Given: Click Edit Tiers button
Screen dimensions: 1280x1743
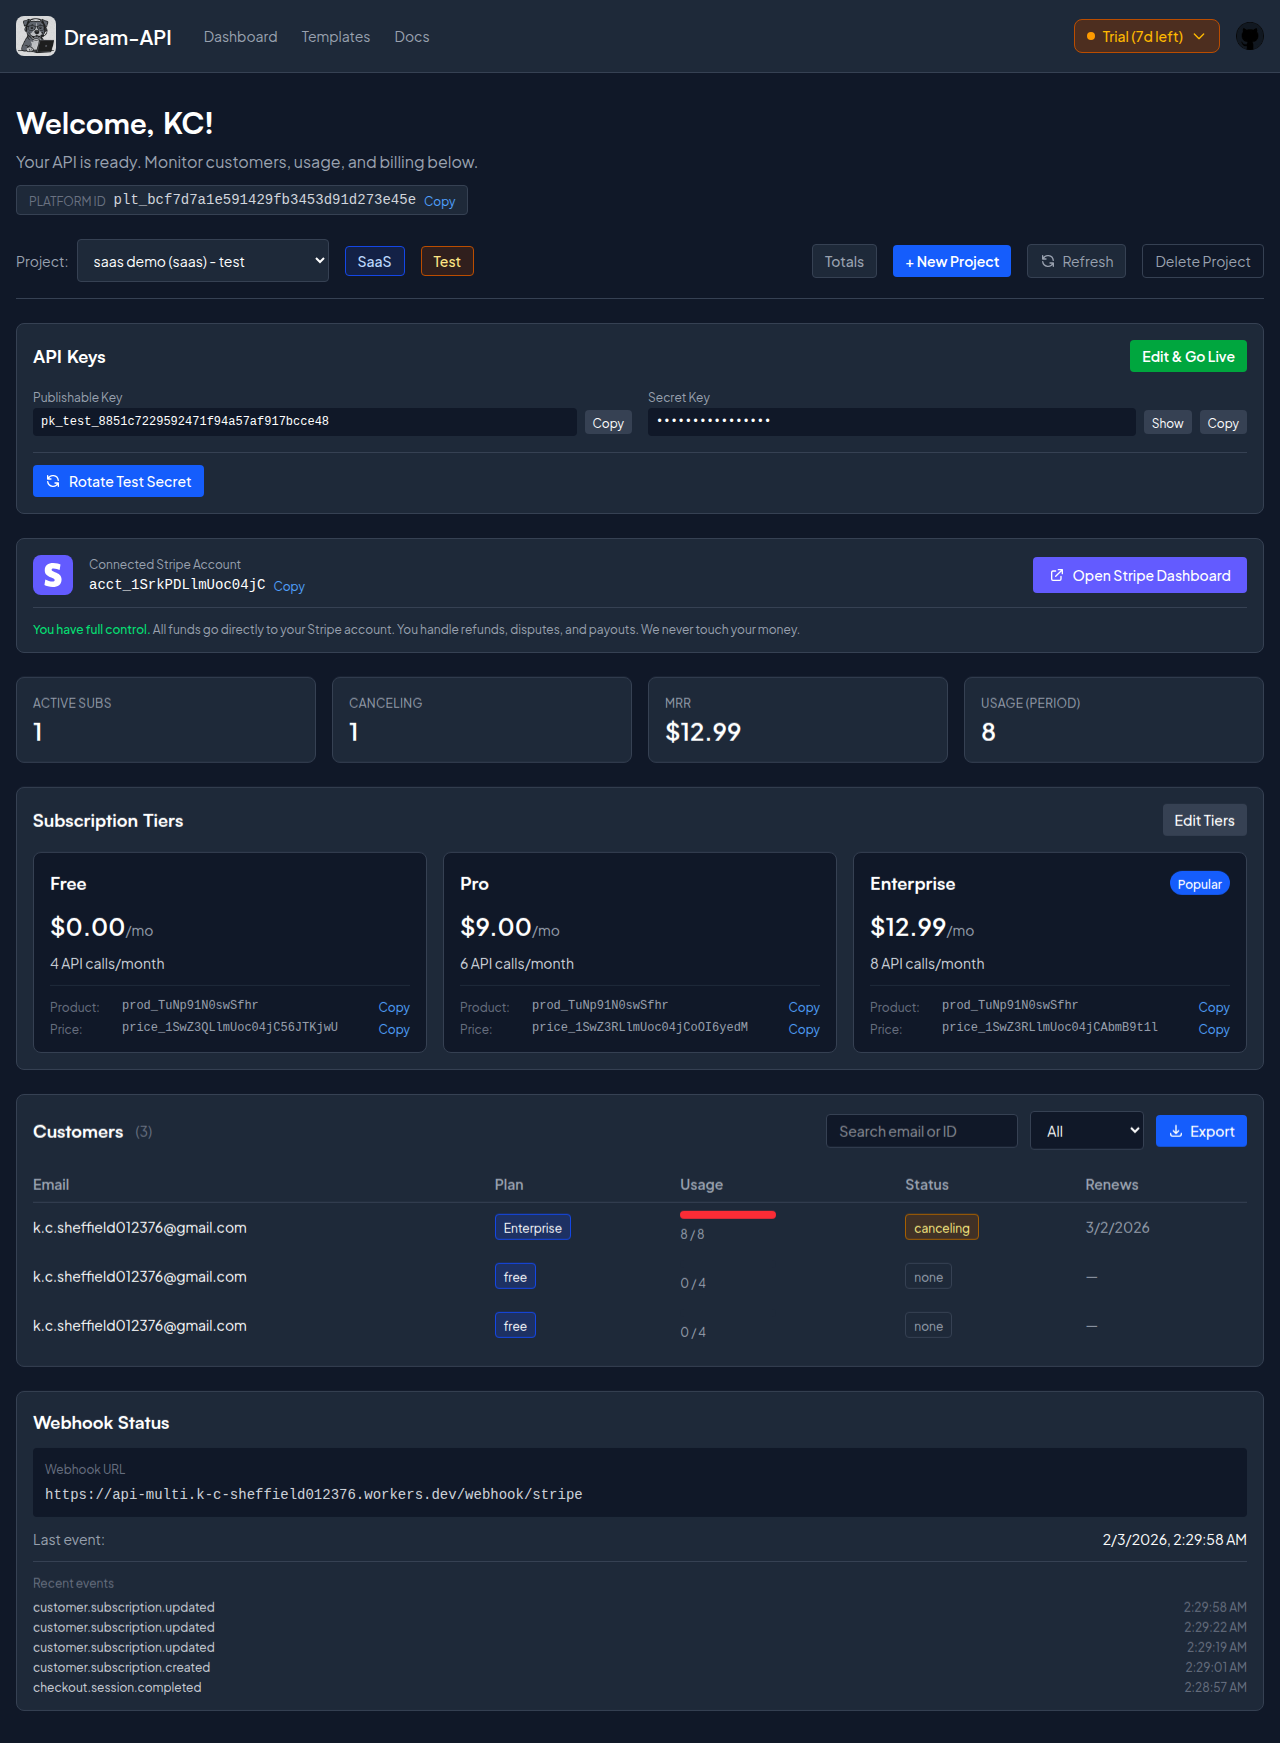Looking at the screenshot, I should point(1204,820).
